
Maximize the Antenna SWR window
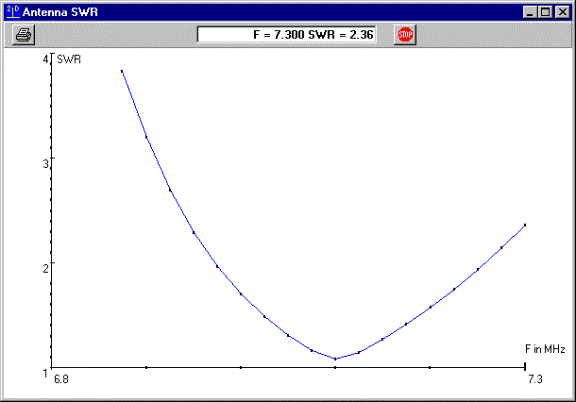pyautogui.click(x=546, y=12)
